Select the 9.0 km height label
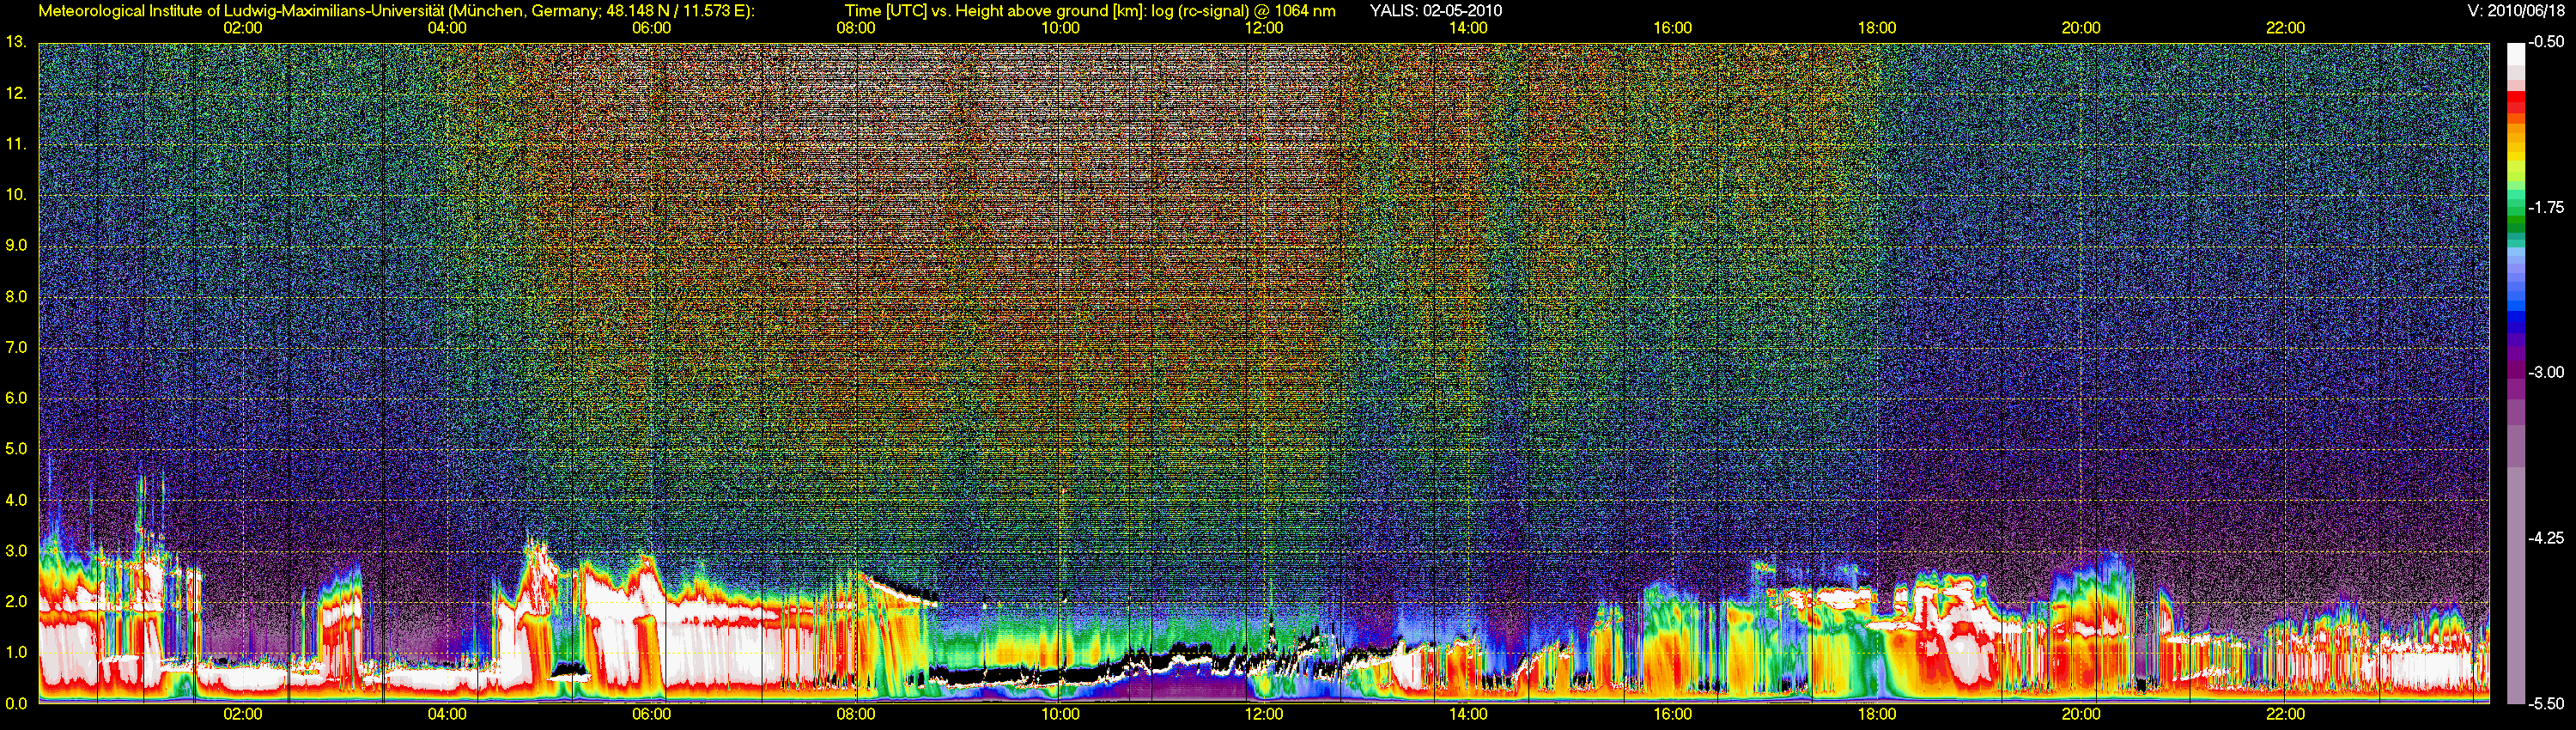The width and height of the screenshot is (2576, 730). 16,246
